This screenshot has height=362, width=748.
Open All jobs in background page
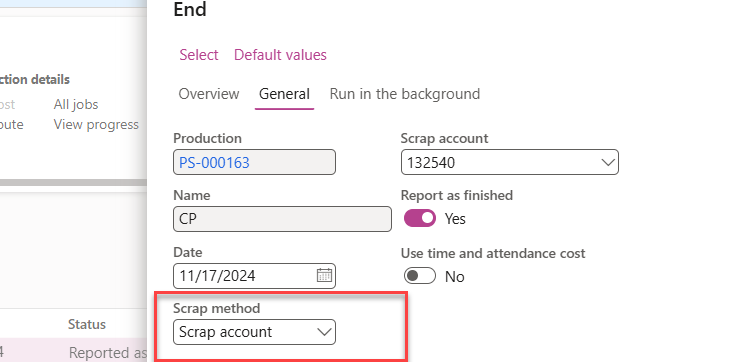[x=76, y=104]
